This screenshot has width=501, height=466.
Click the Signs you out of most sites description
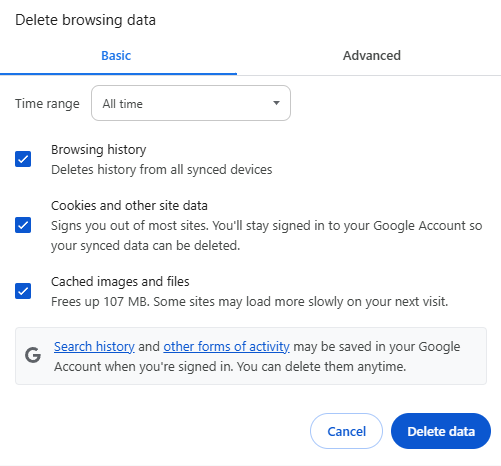tap(266, 236)
